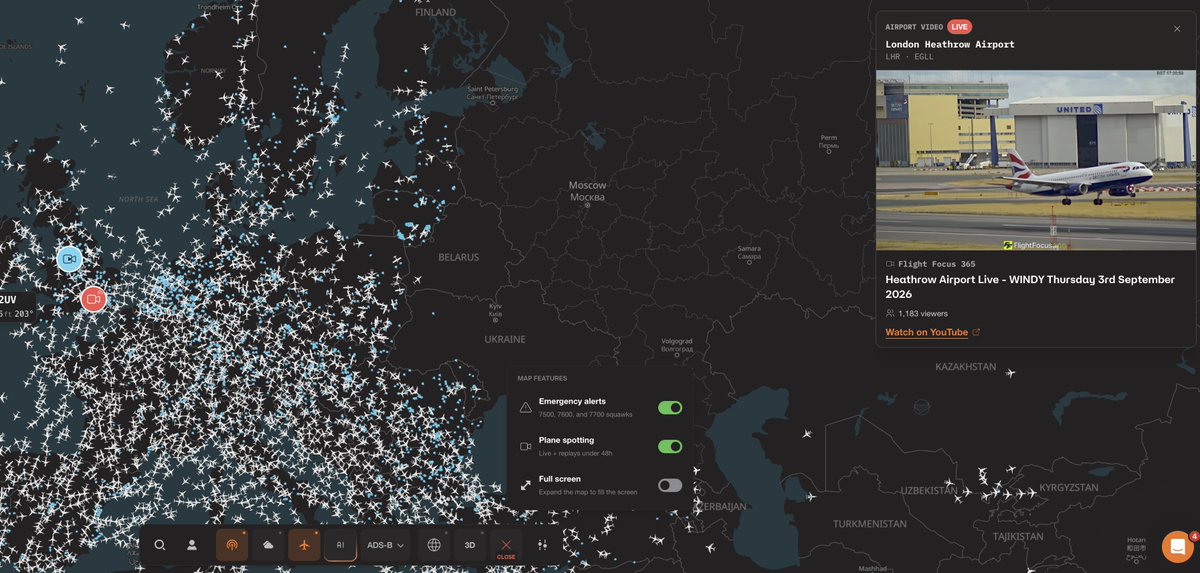This screenshot has width=1200, height=573.
Task: Select the blue camera marker on map
Action: pyautogui.click(x=69, y=259)
